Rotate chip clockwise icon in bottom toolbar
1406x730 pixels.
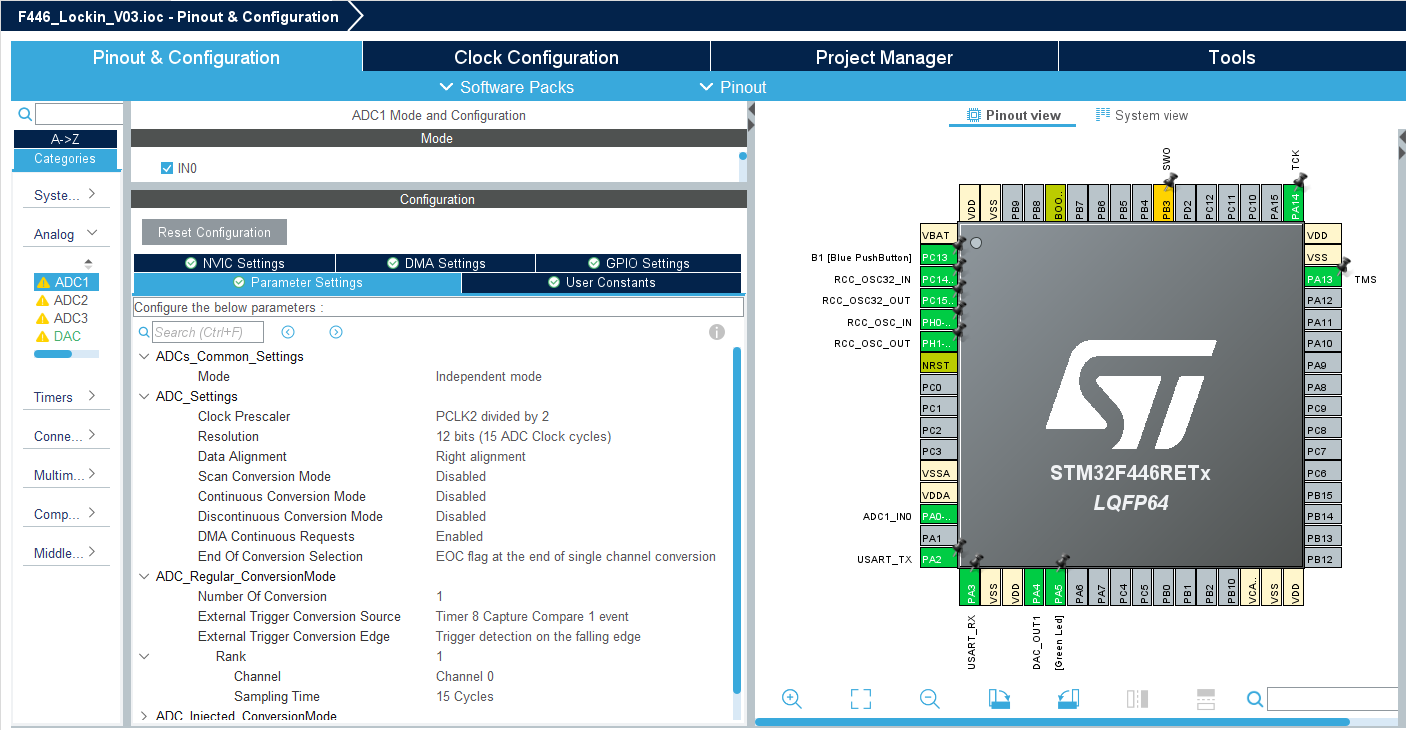999,699
